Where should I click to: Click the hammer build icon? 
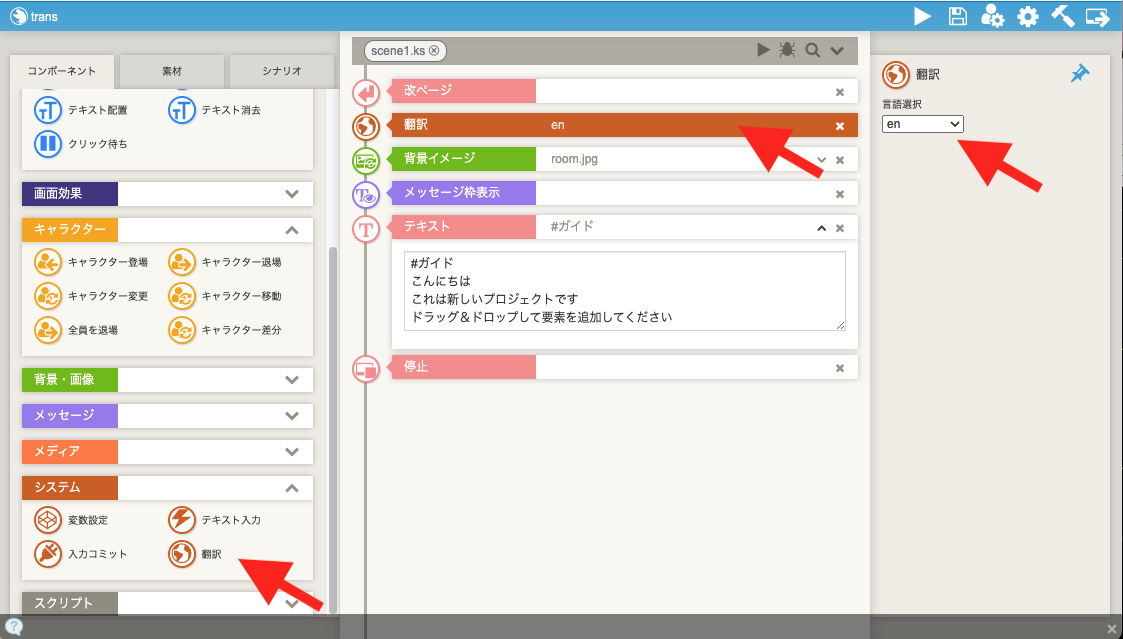(1062, 16)
